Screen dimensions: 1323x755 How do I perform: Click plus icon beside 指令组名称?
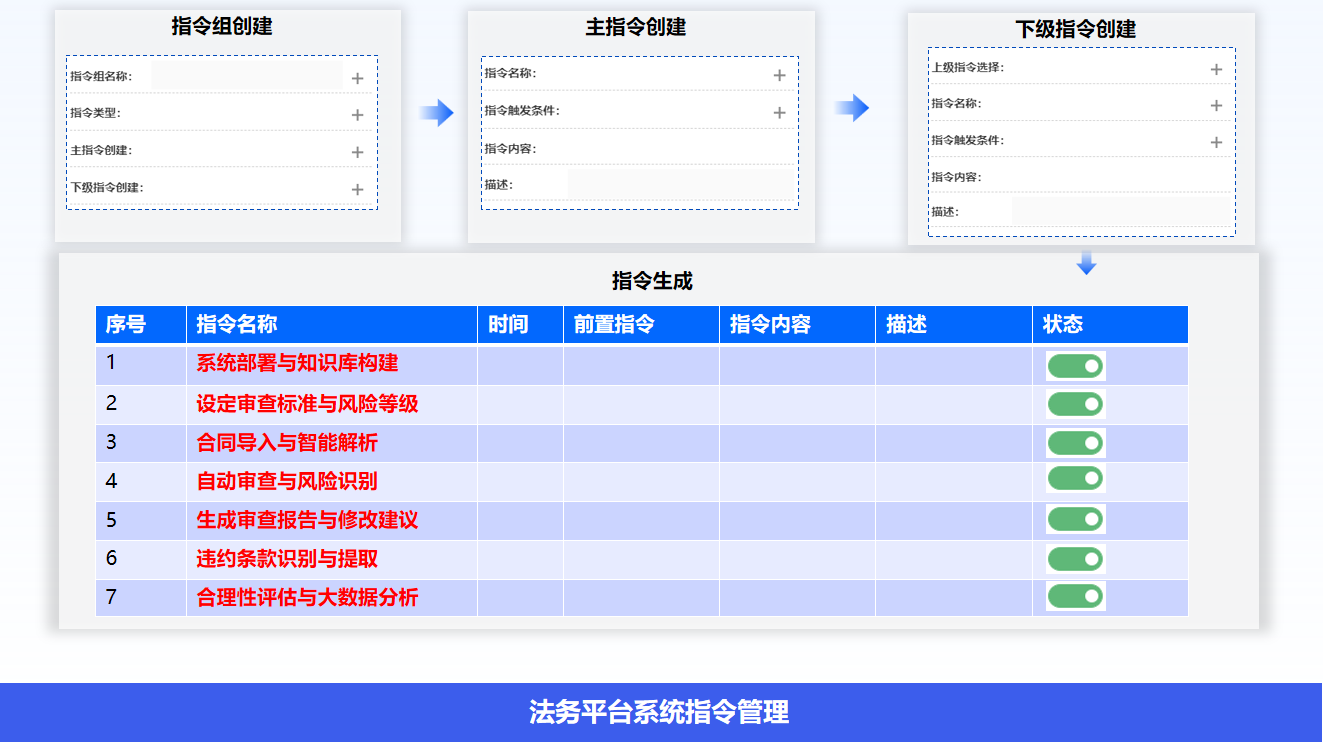click(x=357, y=78)
